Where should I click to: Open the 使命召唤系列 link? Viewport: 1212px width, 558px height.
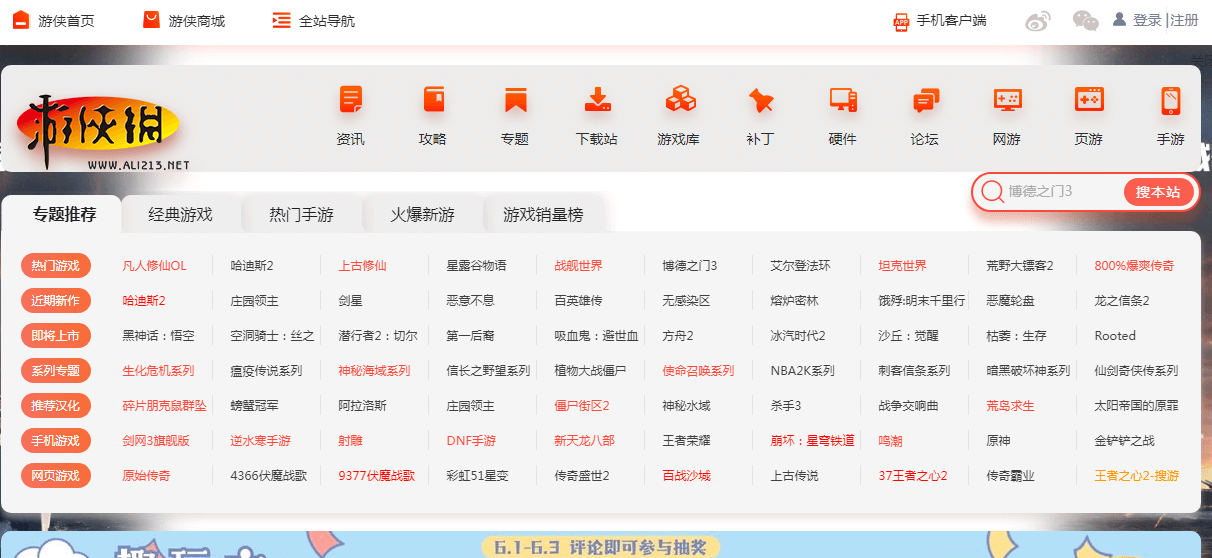coord(698,371)
